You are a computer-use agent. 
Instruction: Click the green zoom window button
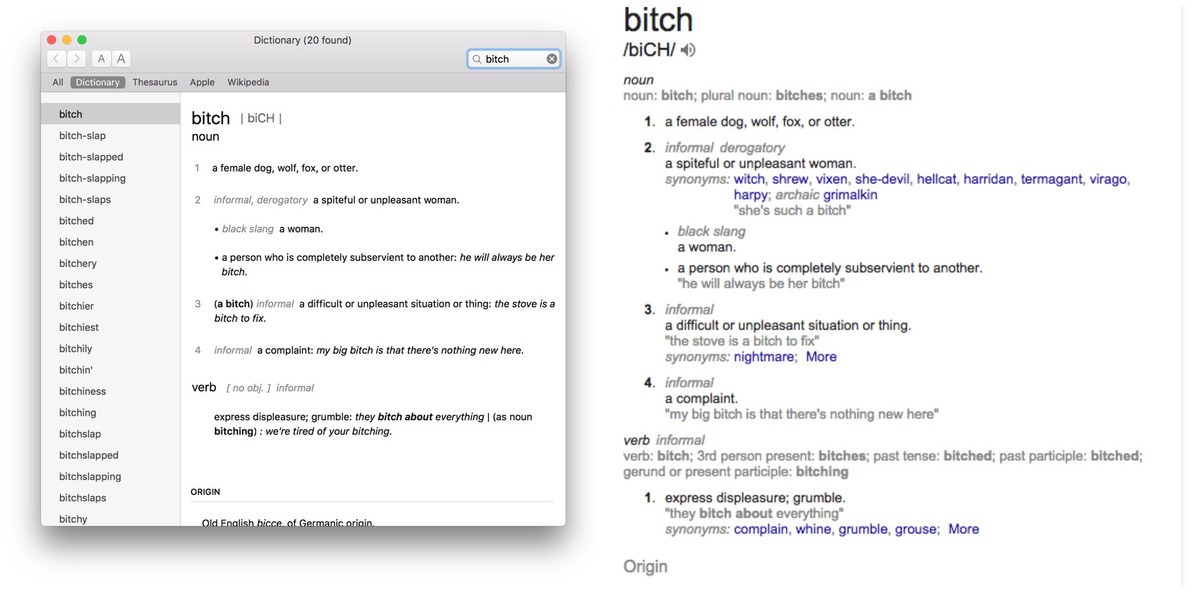click(82, 40)
